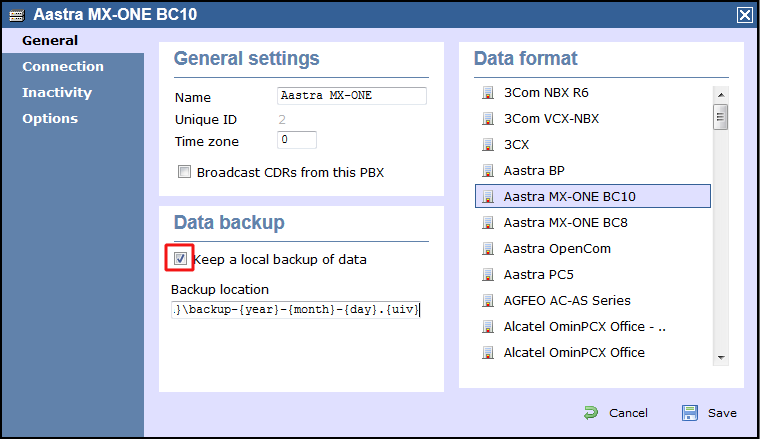The image size is (760, 439).
Task: Click the AGFEO AC-AS Series icon
Action: click(x=488, y=301)
